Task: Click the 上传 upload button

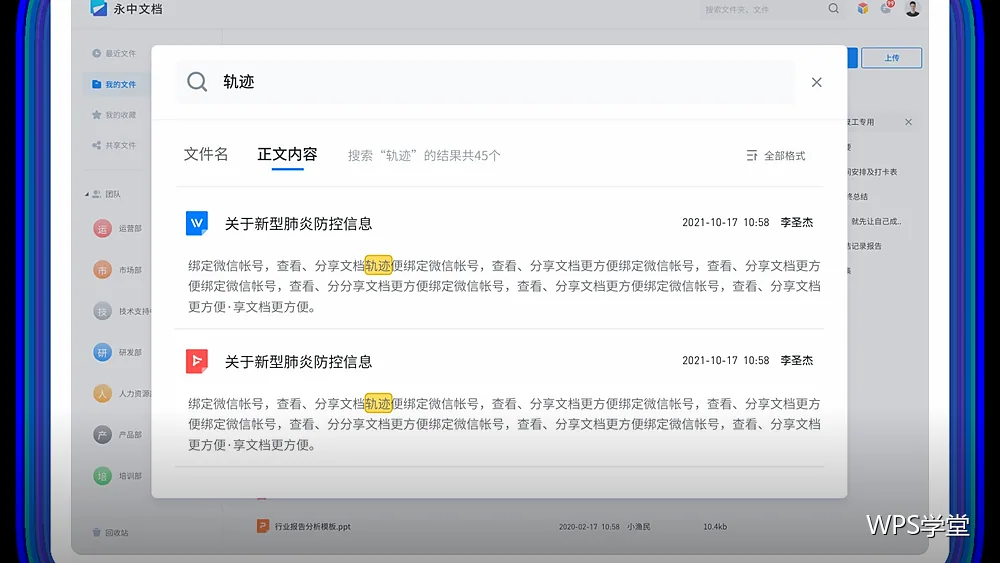Action: pyautogui.click(x=892, y=58)
